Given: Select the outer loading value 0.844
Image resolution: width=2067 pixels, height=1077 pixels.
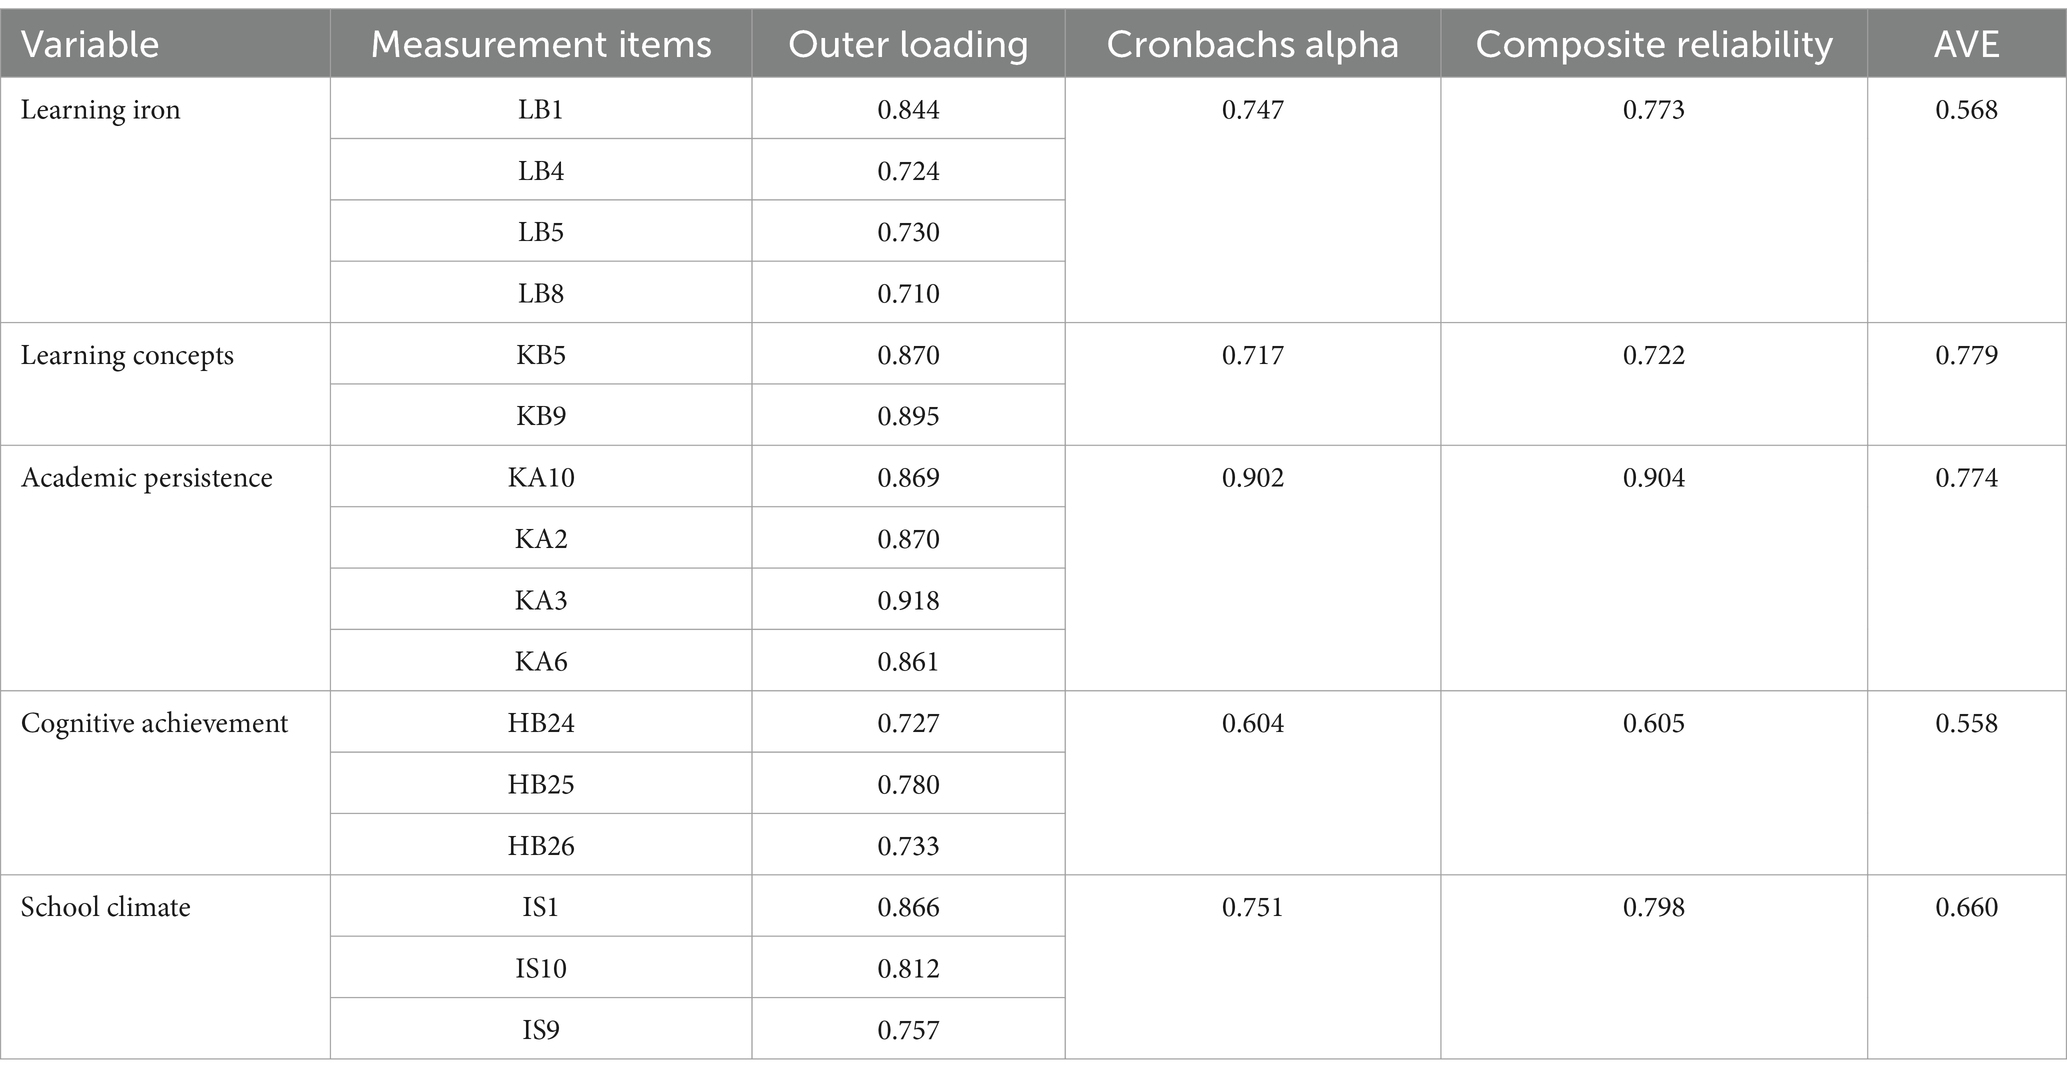Looking at the screenshot, I should [908, 109].
